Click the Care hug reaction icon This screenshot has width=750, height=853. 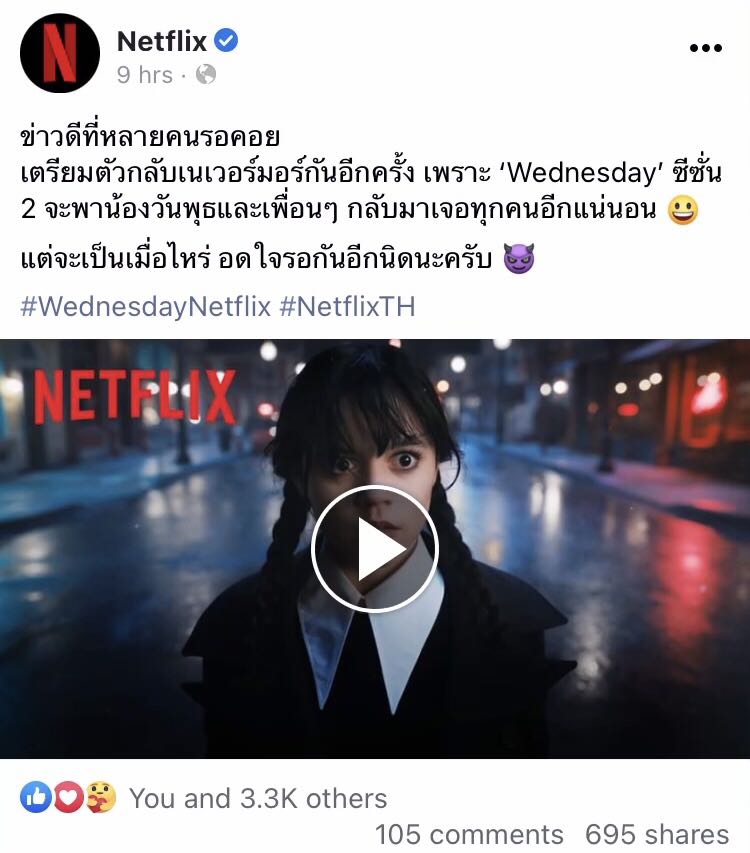(101, 798)
